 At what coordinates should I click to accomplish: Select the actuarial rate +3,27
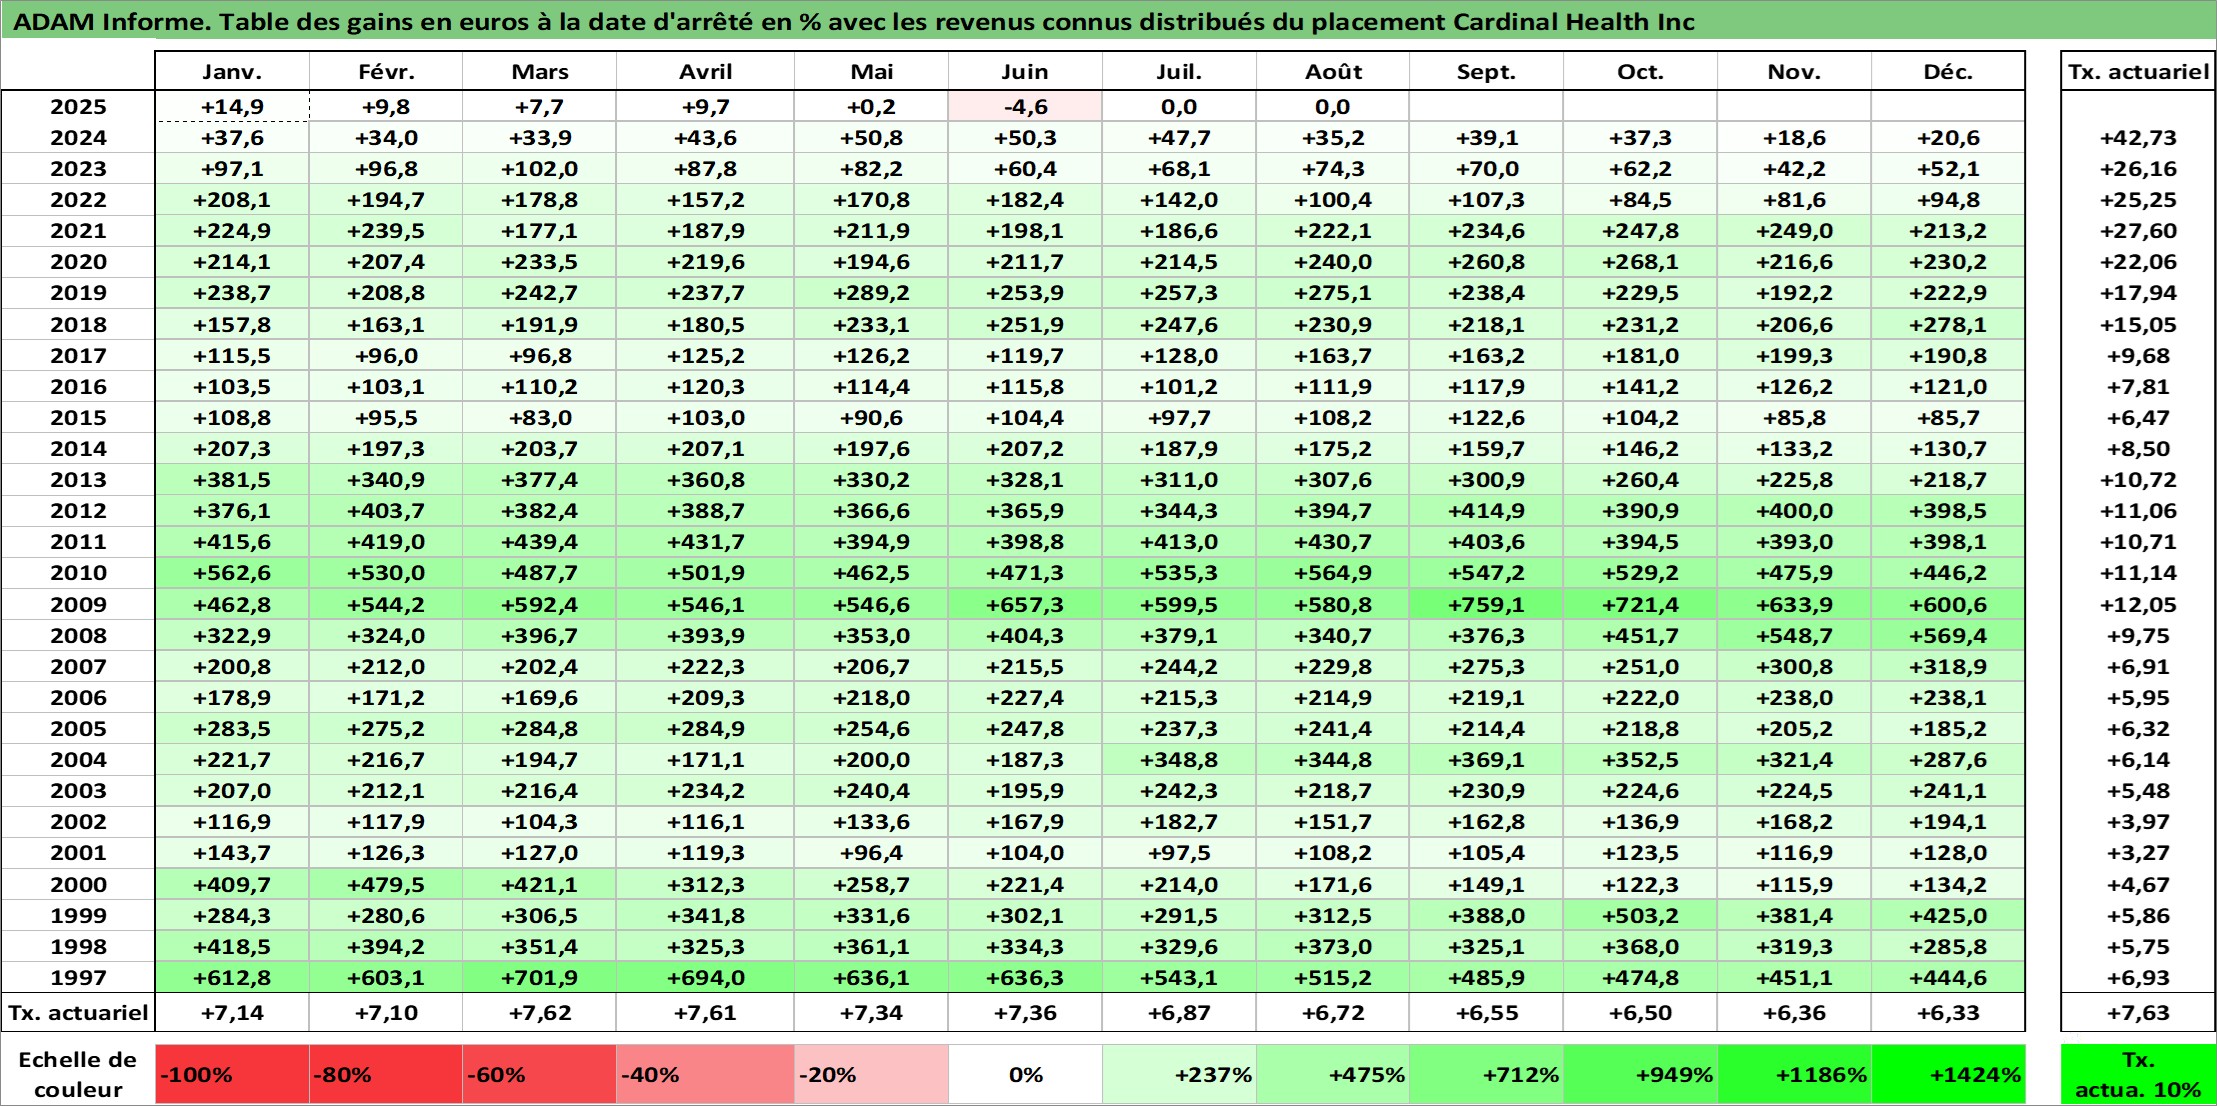click(x=2138, y=853)
